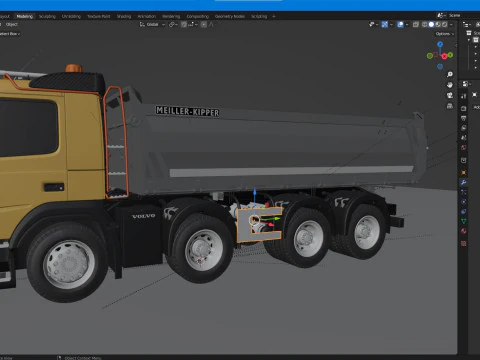Select material preview viewport shading

point(438,24)
